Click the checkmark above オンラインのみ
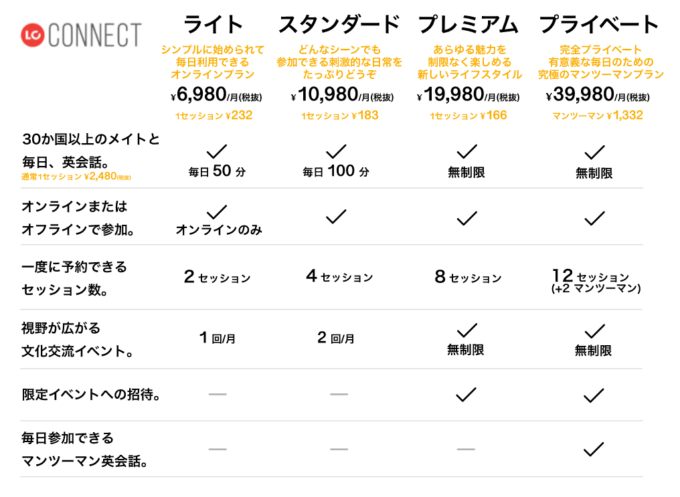This screenshot has height=497, width=680. (x=216, y=212)
